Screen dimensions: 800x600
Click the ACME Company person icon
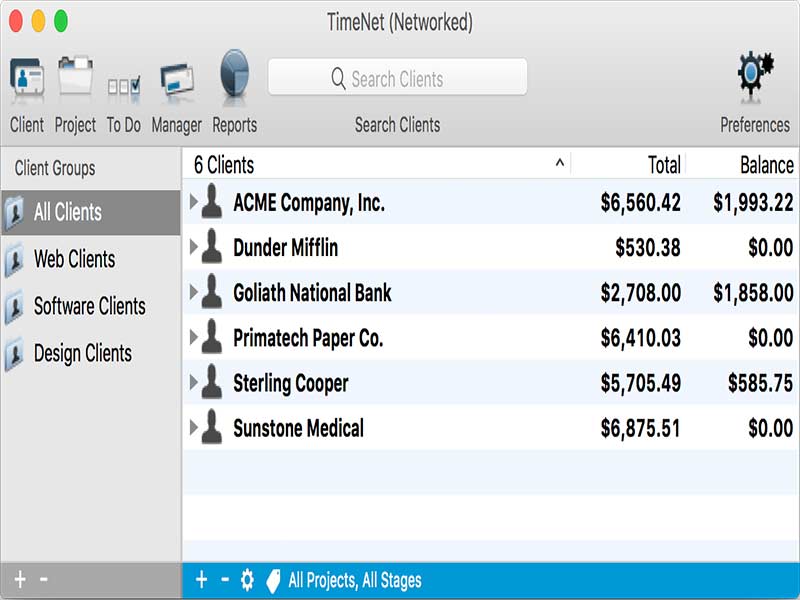(212, 202)
